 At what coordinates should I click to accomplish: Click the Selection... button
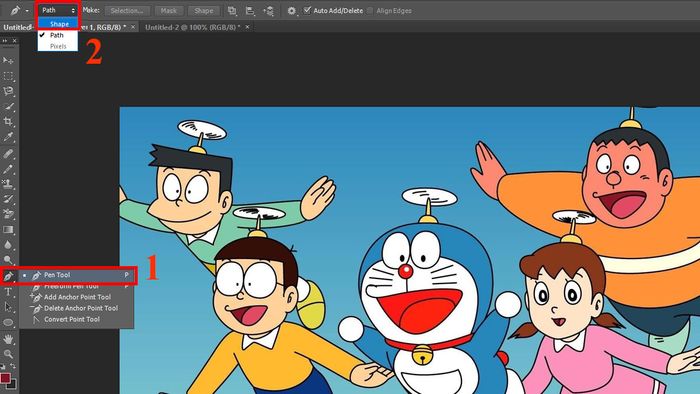tap(127, 11)
